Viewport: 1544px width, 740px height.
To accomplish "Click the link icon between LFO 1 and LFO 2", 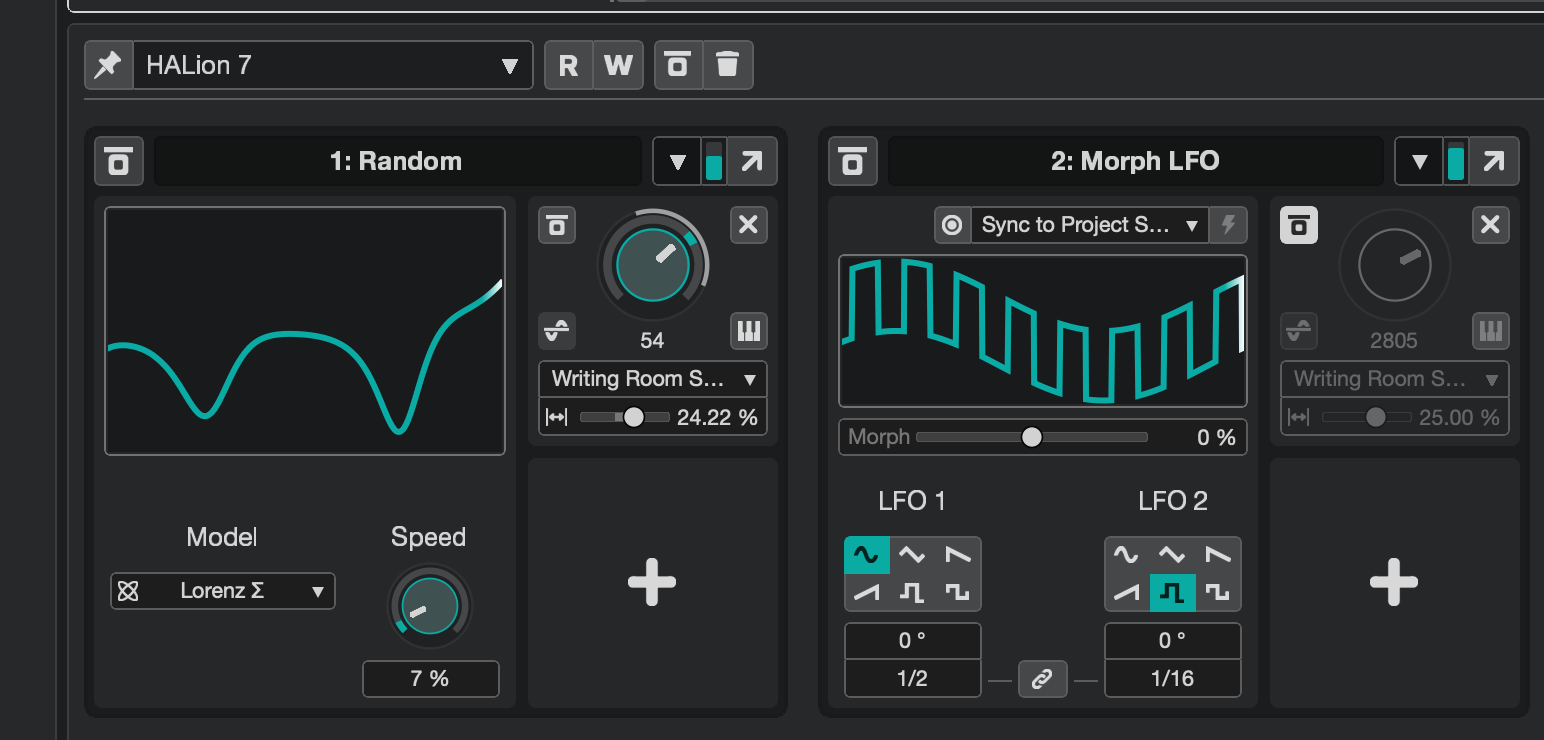I will click(x=1042, y=679).
